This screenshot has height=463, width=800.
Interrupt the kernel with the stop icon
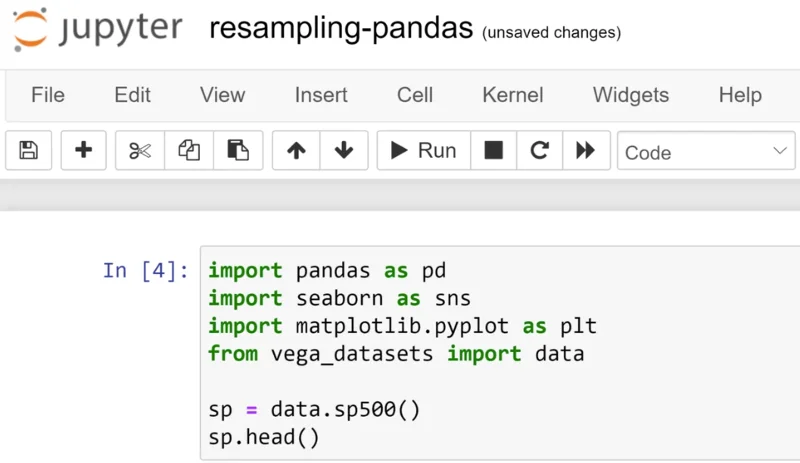point(493,150)
